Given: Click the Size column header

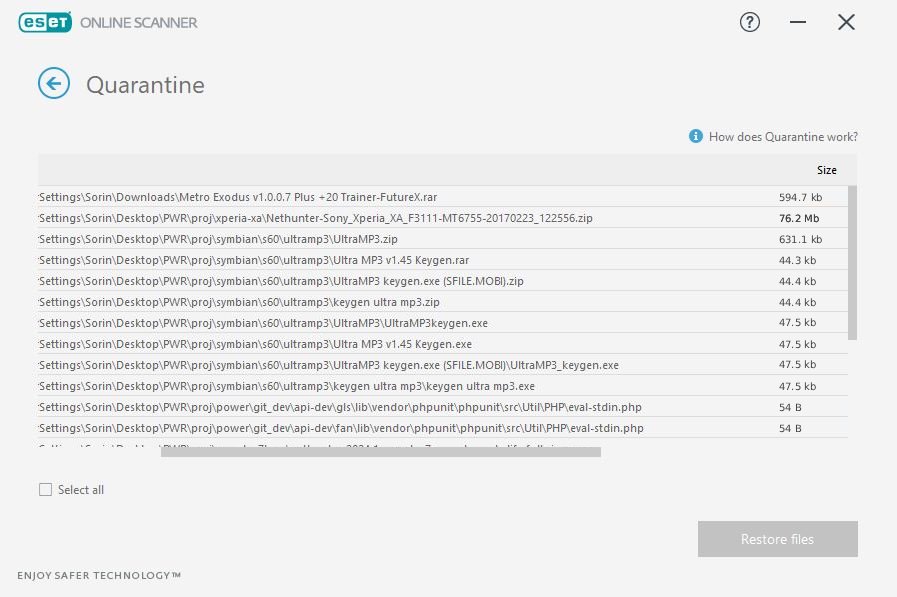Looking at the screenshot, I should (827, 170).
